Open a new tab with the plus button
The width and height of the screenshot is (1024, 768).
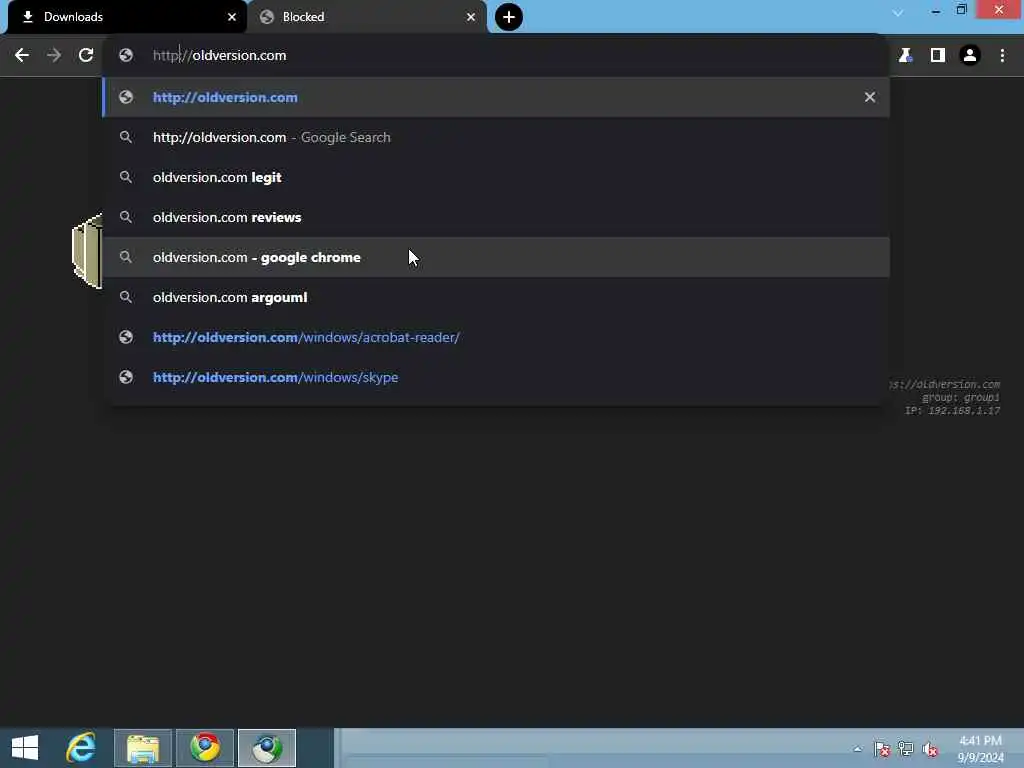coord(509,17)
